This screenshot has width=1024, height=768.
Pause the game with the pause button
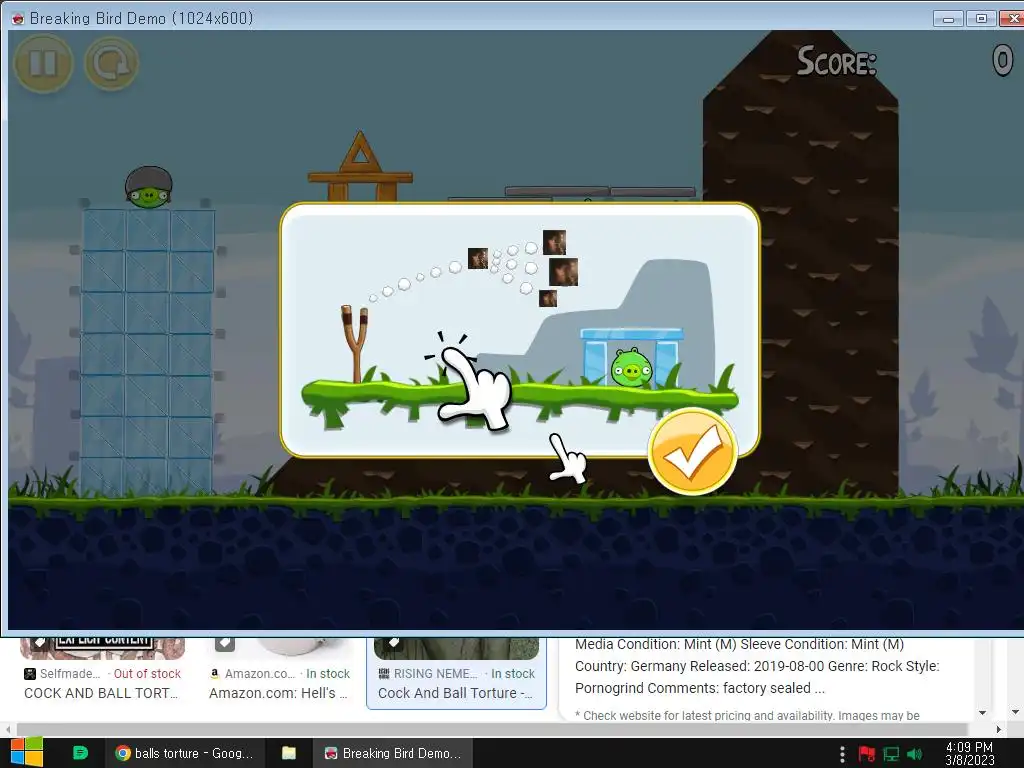click(x=43, y=63)
